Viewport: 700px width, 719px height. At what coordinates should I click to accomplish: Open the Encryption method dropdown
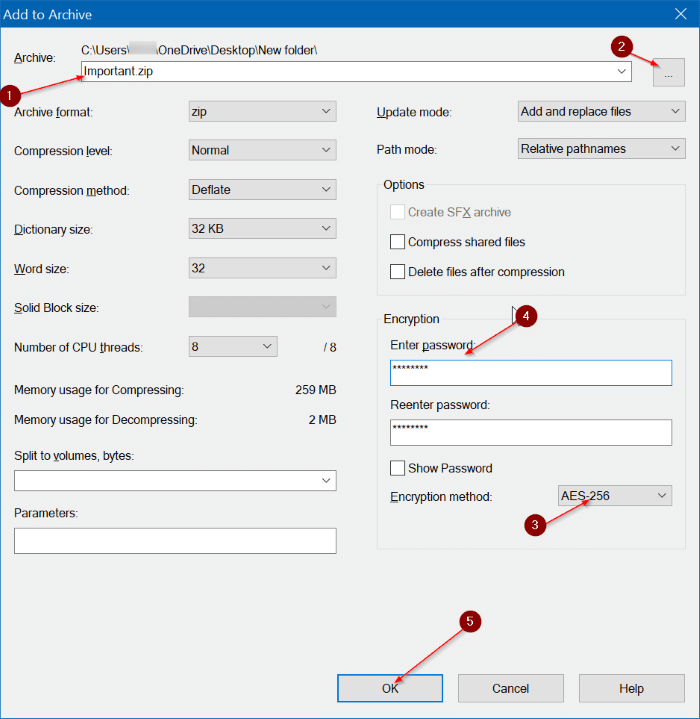point(615,496)
